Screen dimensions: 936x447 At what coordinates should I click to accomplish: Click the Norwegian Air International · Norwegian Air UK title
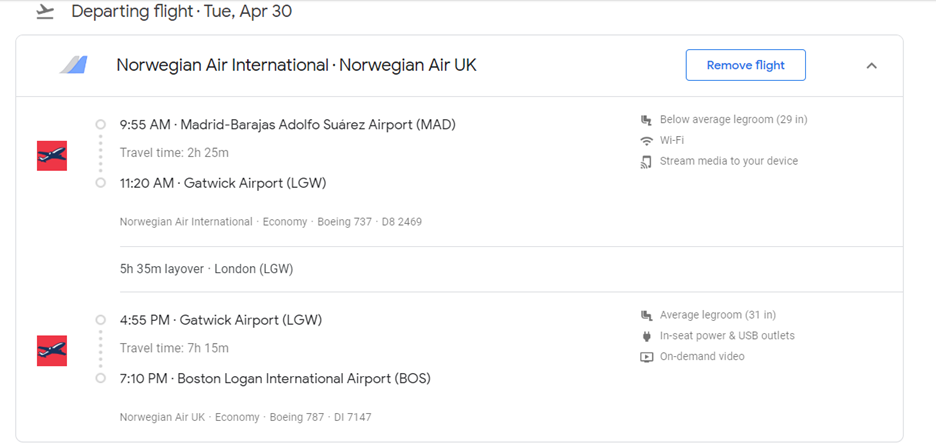(x=296, y=66)
